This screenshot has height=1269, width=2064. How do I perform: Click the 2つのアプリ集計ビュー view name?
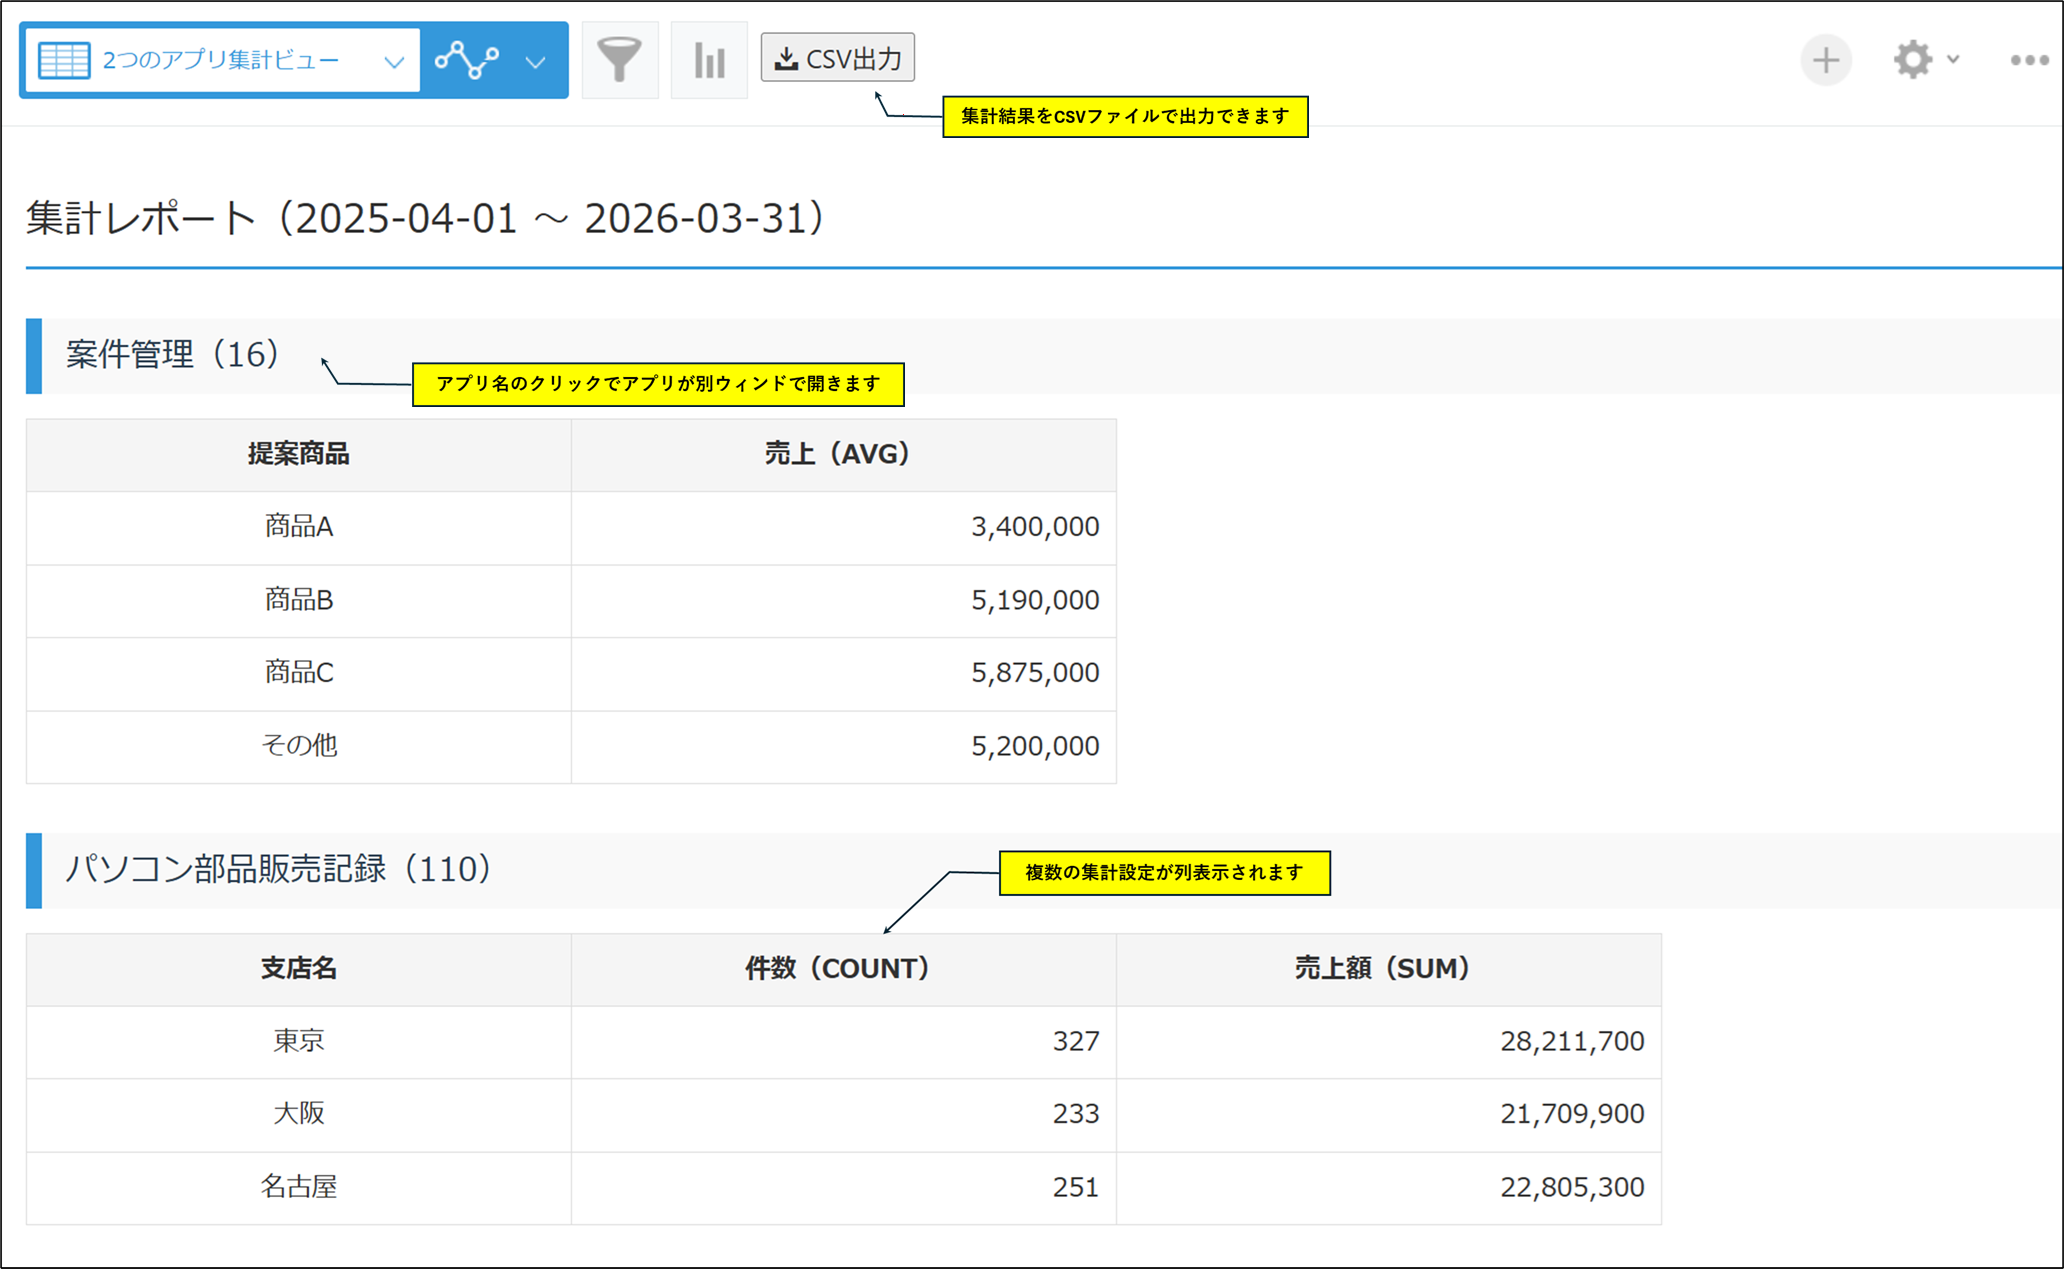tap(220, 61)
